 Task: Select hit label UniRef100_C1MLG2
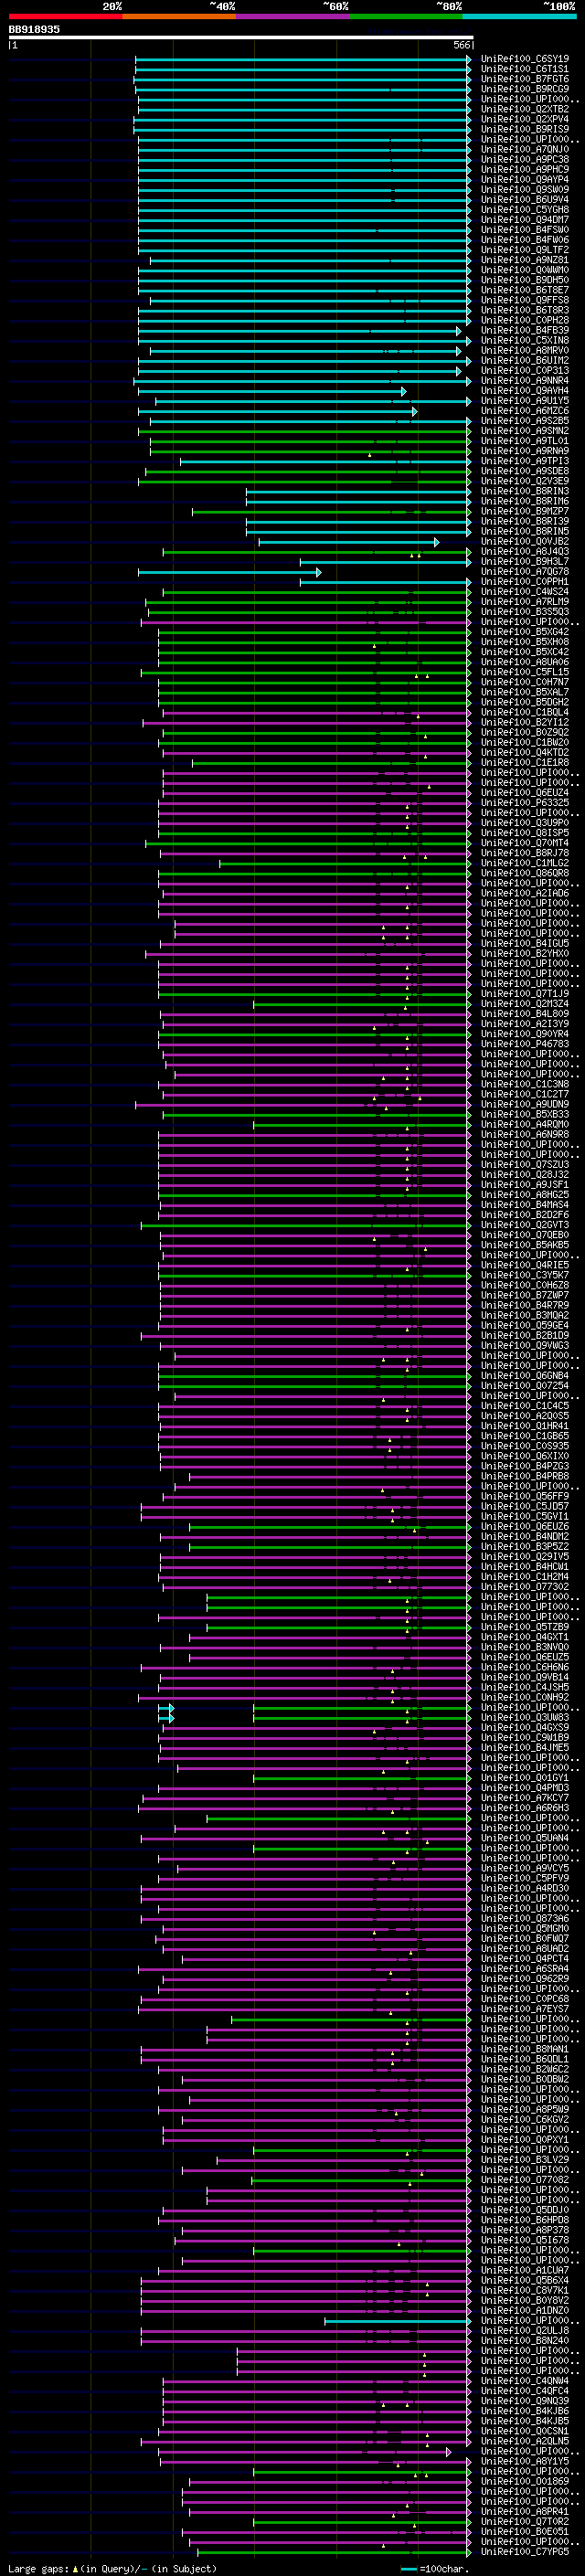tap(525, 863)
